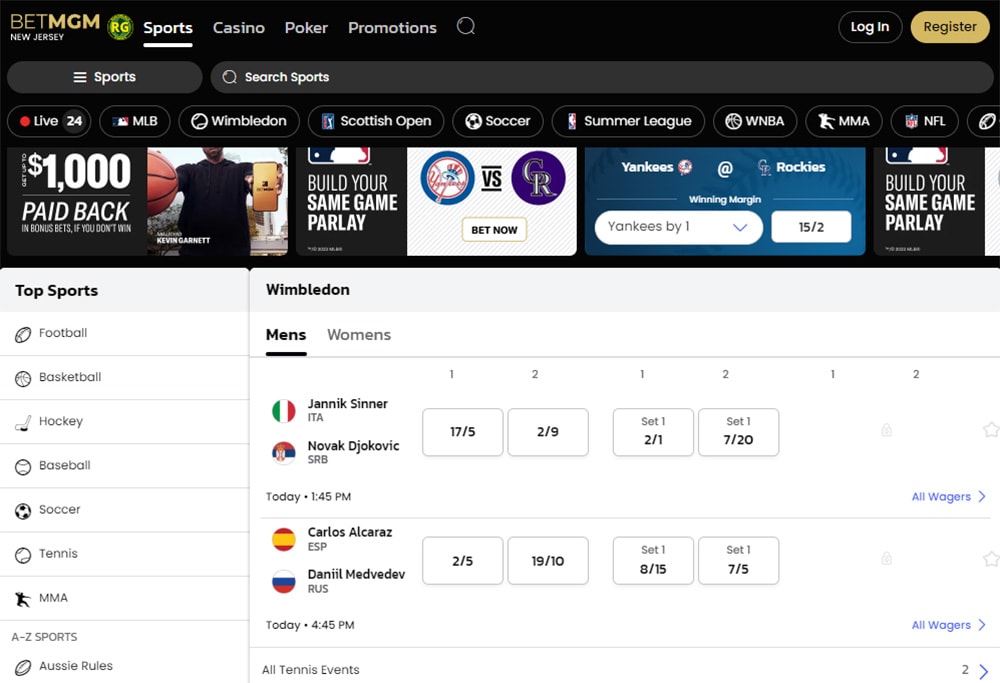Select Set 1 odds 7/5 for Medvedev

739,561
